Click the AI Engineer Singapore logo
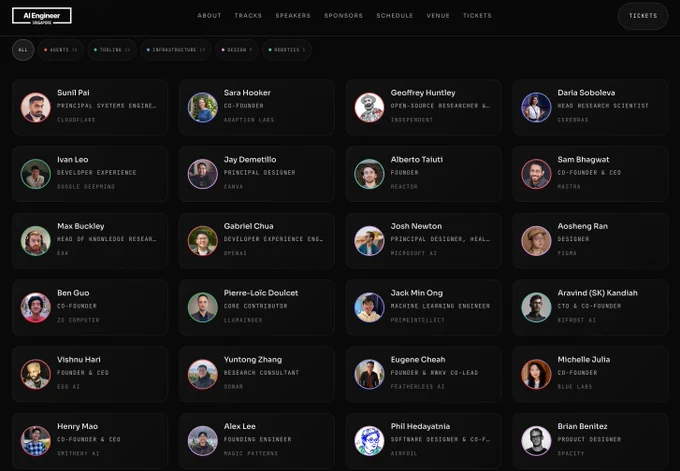This screenshot has width=680, height=471. click(x=42, y=16)
